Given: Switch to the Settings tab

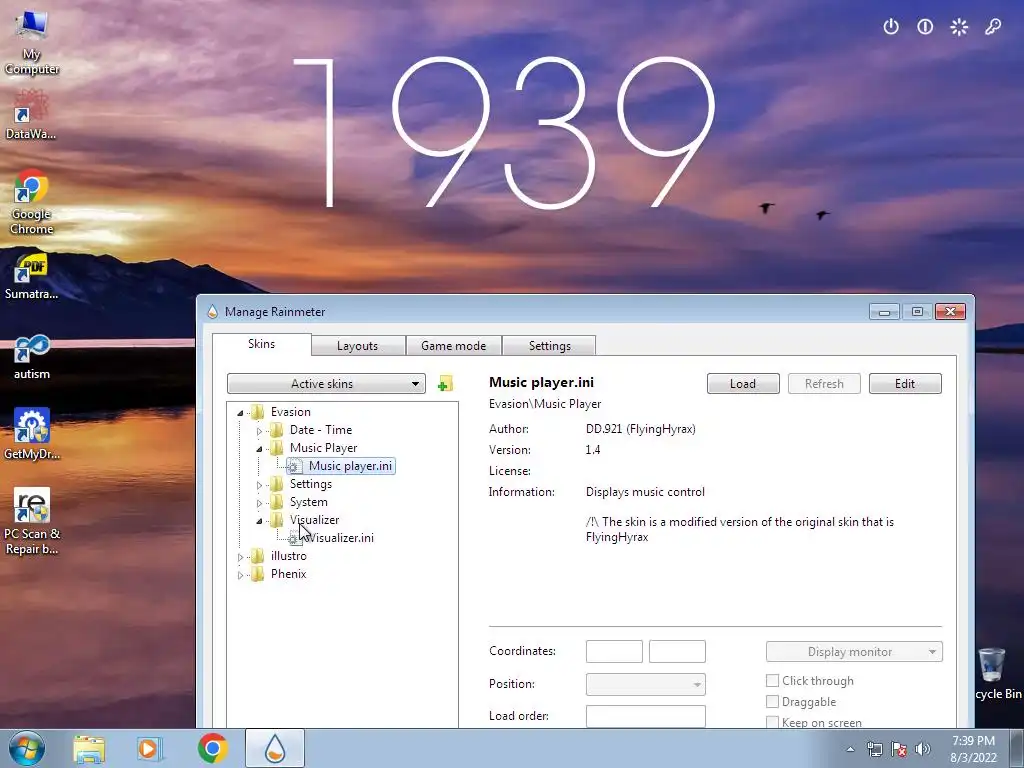Looking at the screenshot, I should pyautogui.click(x=549, y=345).
